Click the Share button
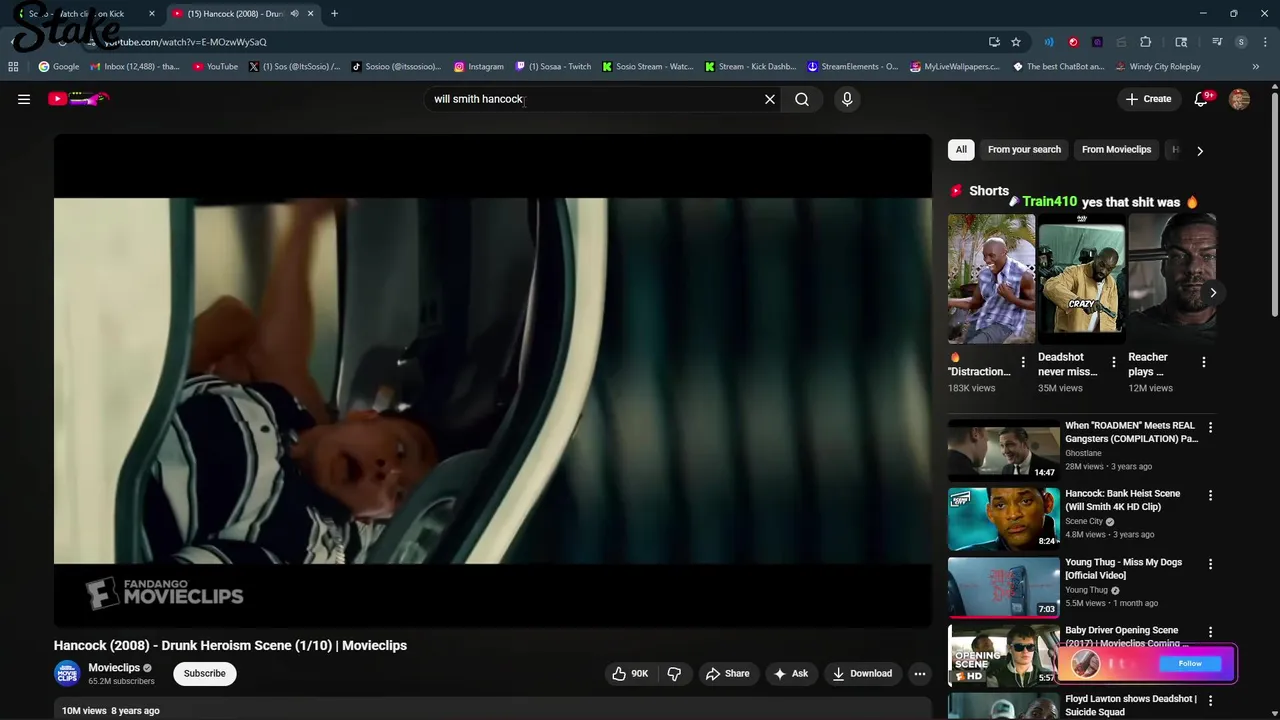The width and height of the screenshot is (1280, 720). [727, 673]
